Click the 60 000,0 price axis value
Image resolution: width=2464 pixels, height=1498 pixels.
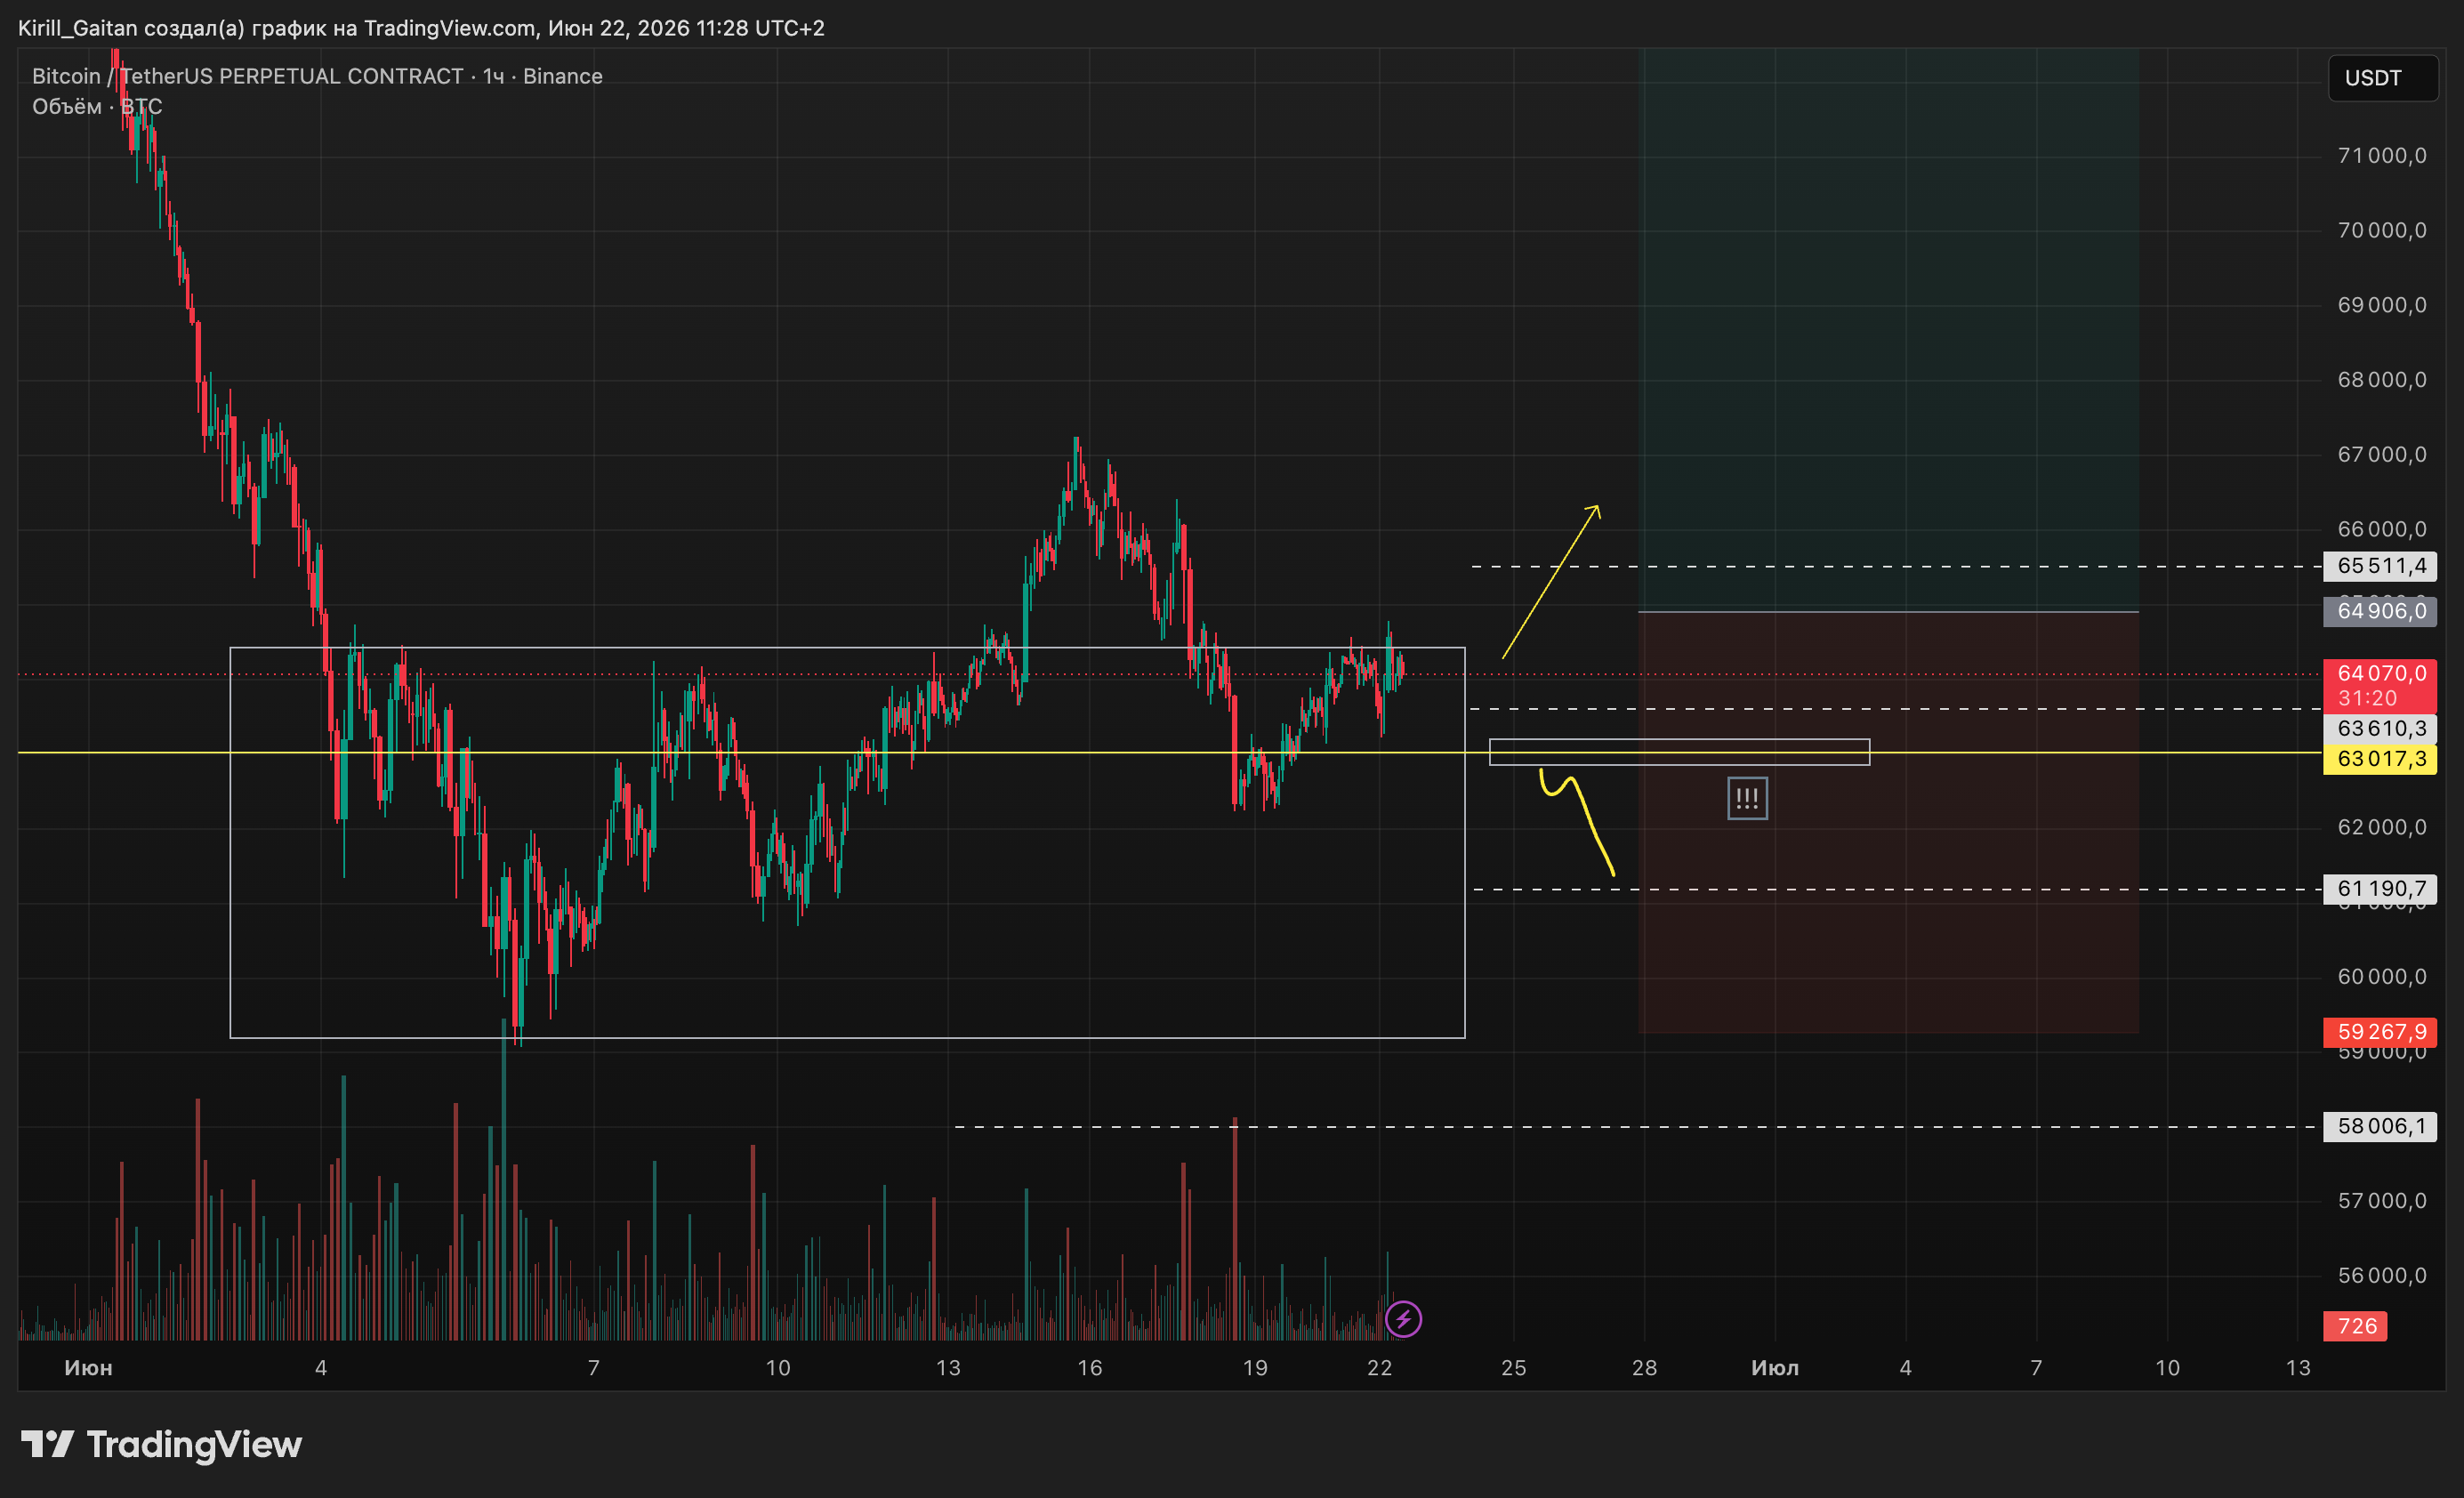coord(2382,976)
